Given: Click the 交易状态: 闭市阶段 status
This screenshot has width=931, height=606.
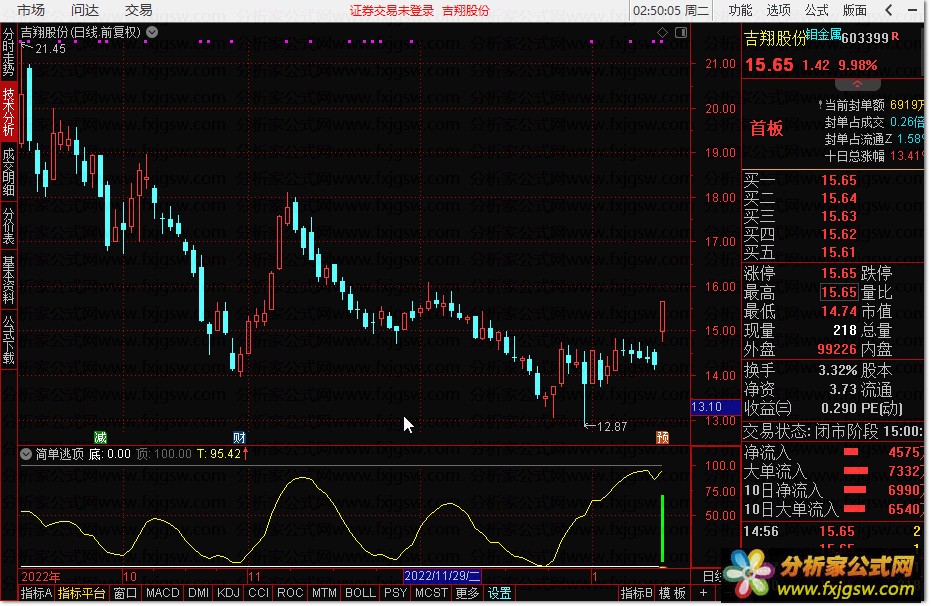Looking at the screenshot, I should (x=810, y=431).
